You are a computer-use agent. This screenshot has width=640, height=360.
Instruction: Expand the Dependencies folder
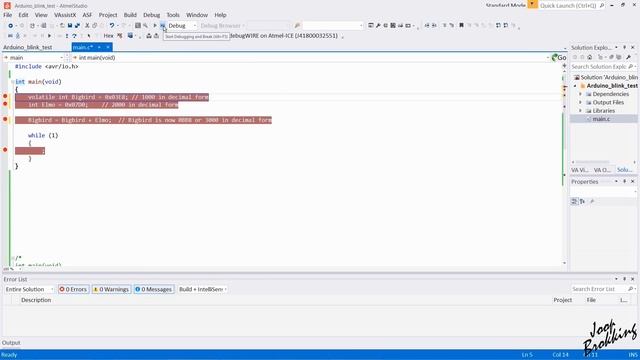coord(580,94)
